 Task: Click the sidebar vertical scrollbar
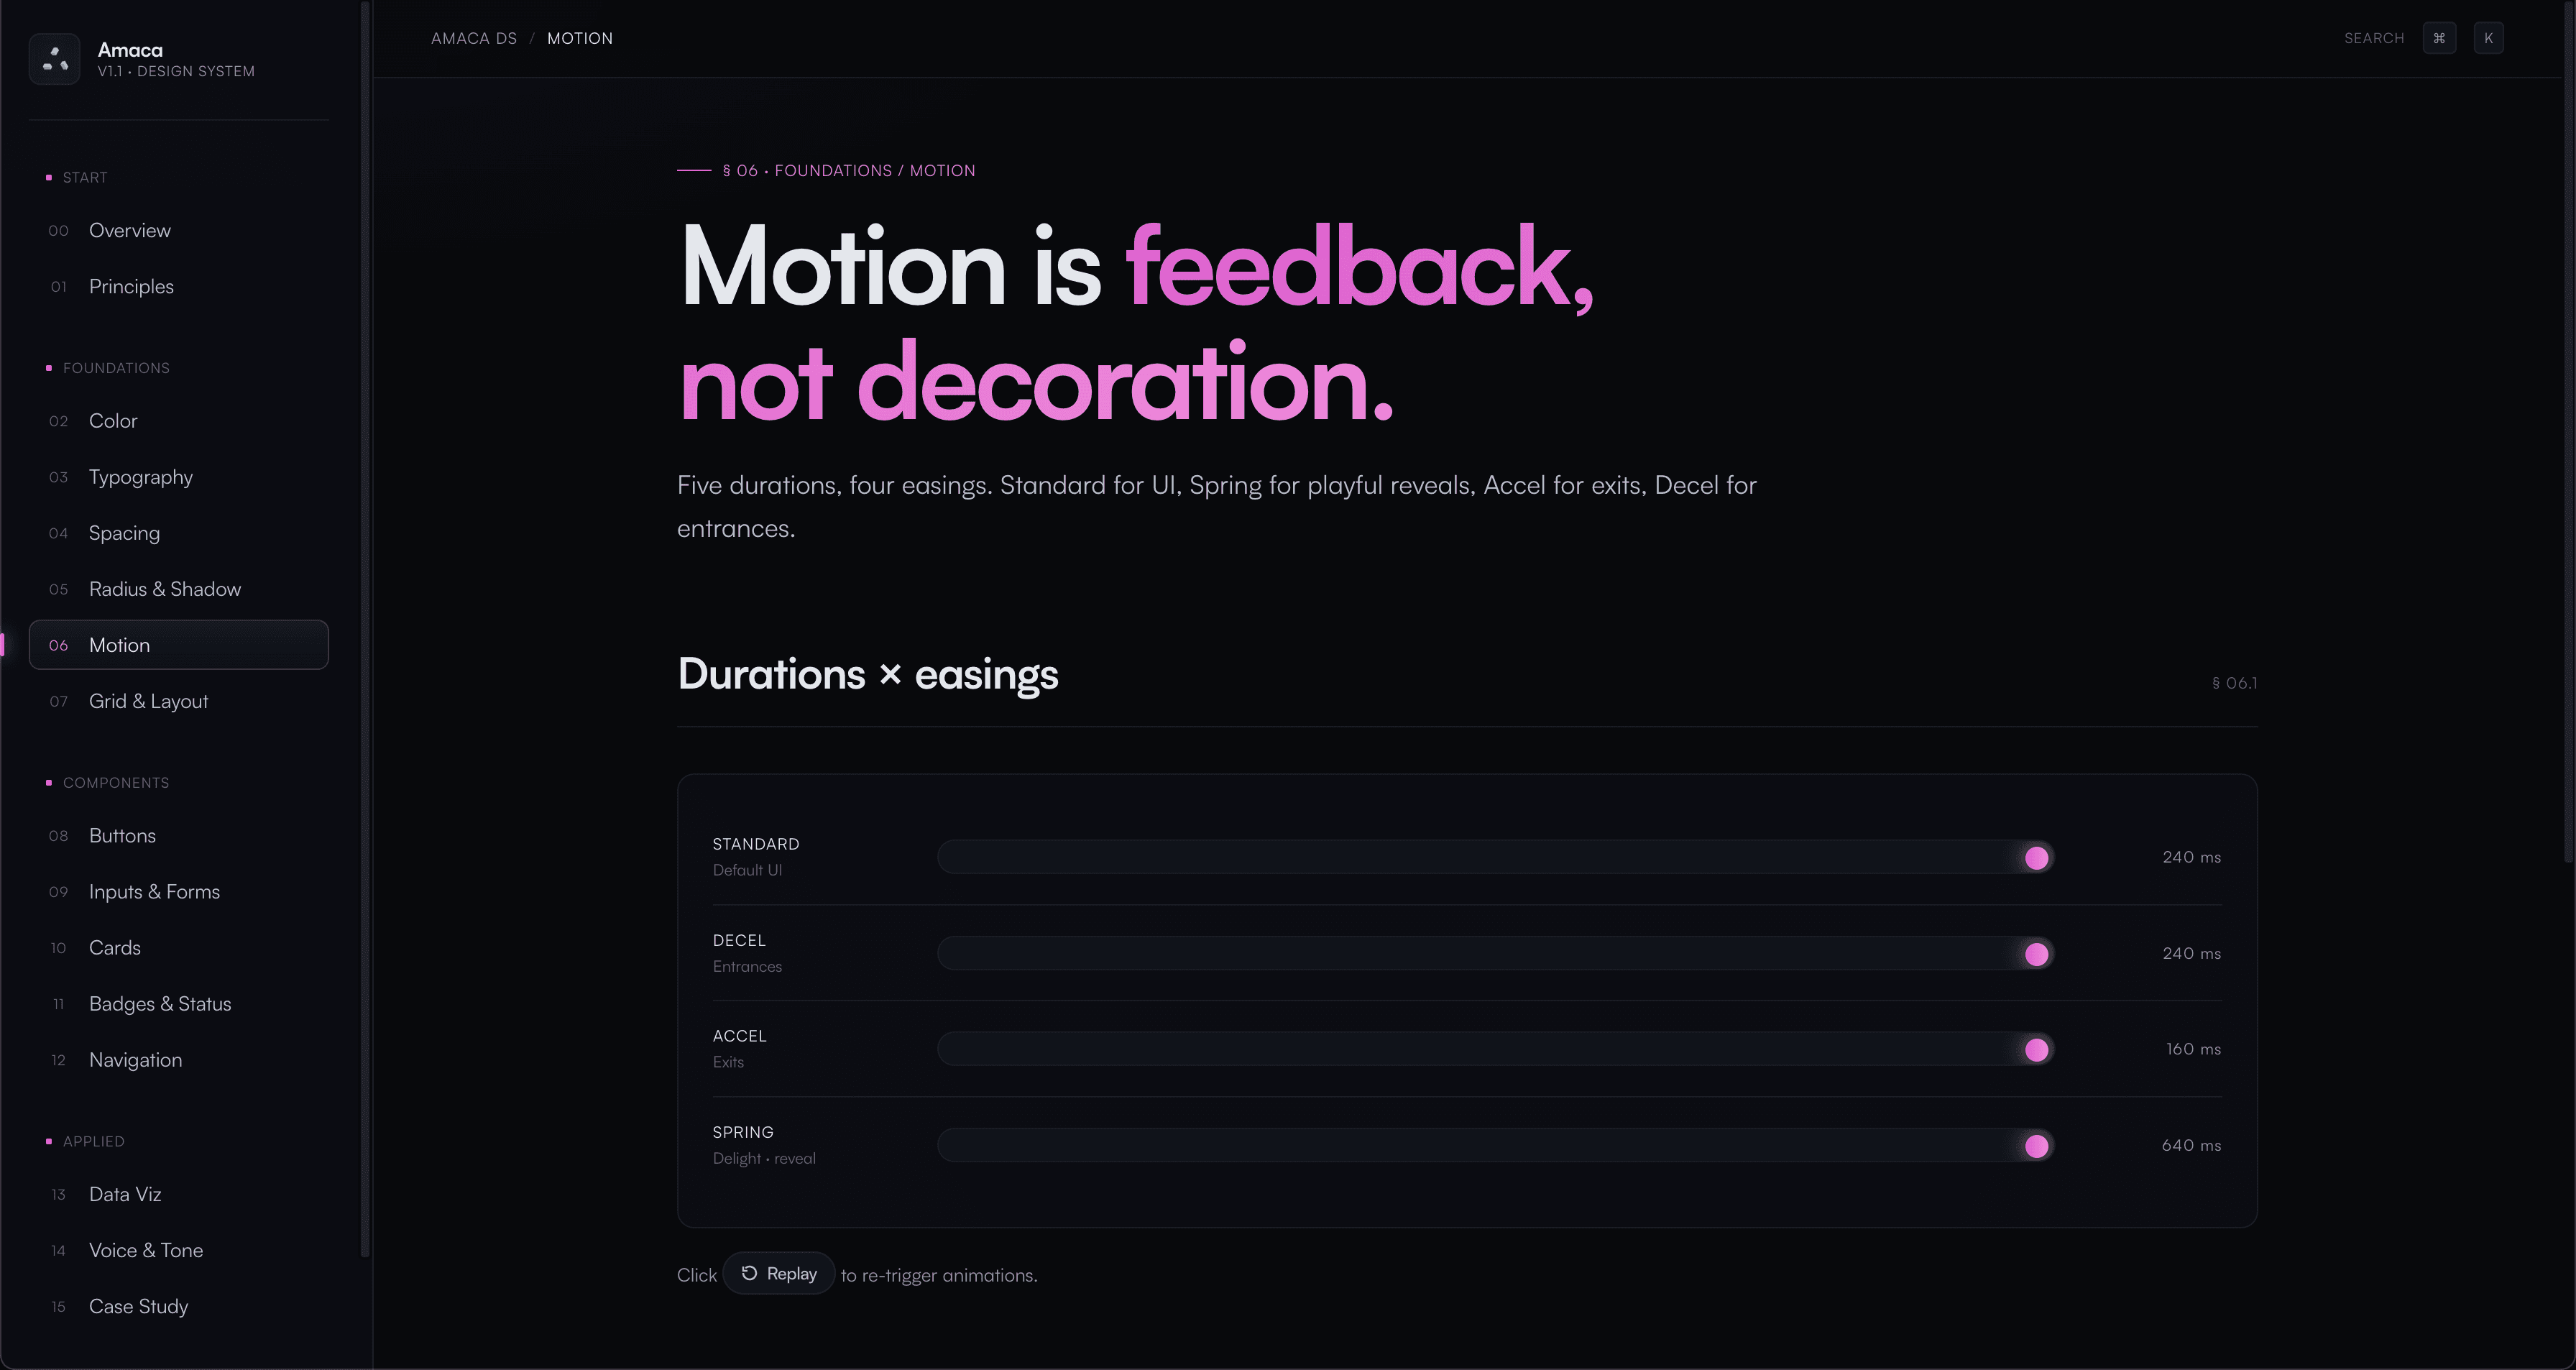click(365, 630)
